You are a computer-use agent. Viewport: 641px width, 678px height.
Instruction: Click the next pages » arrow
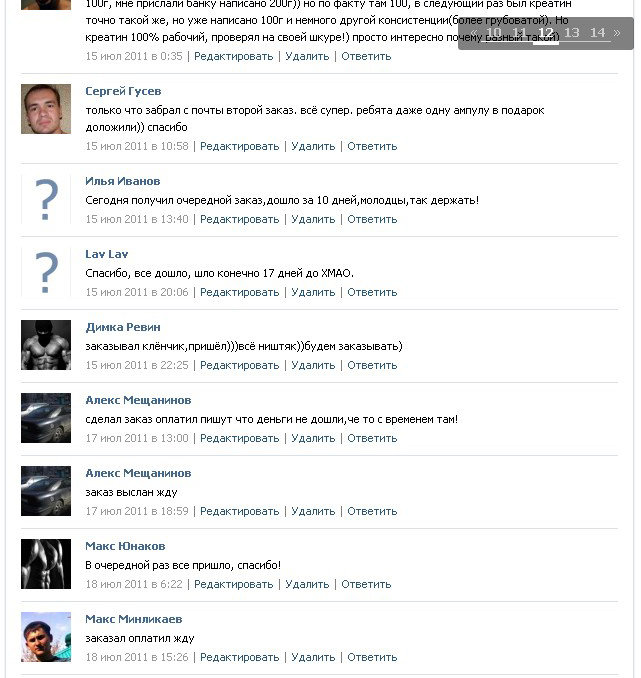tap(617, 33)
